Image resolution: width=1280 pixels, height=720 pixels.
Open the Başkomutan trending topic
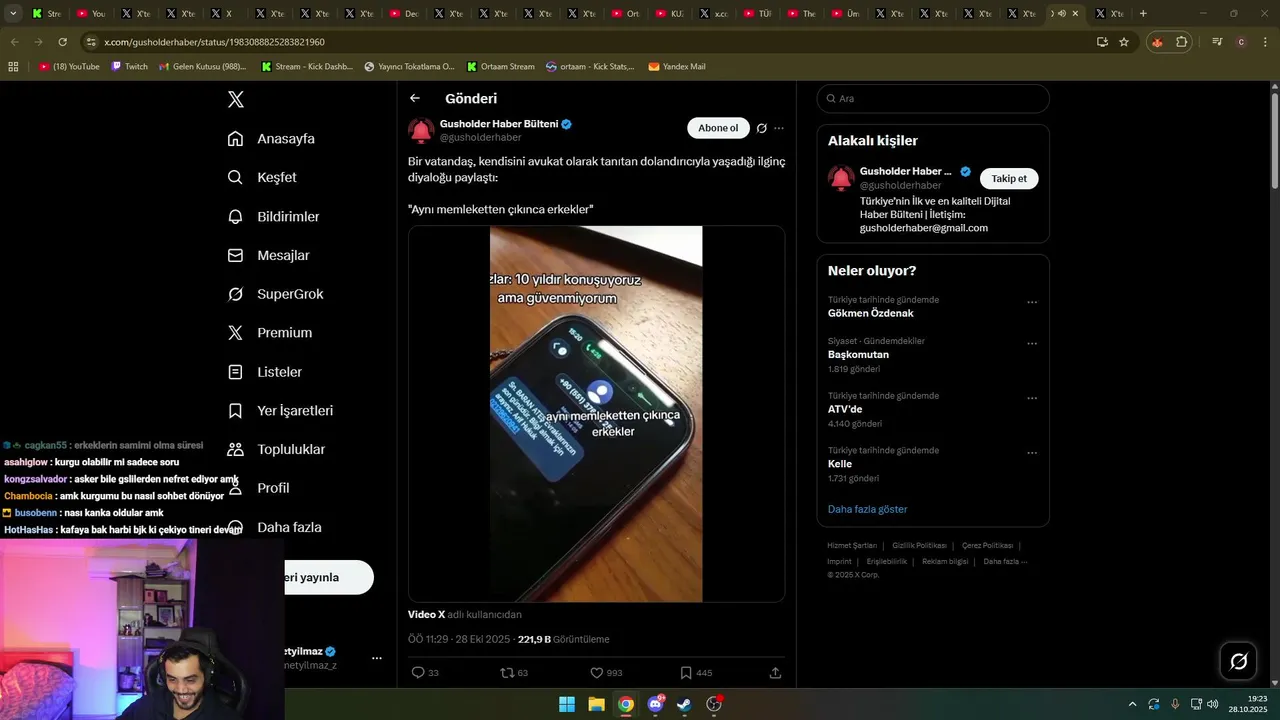tap(858, 354)
